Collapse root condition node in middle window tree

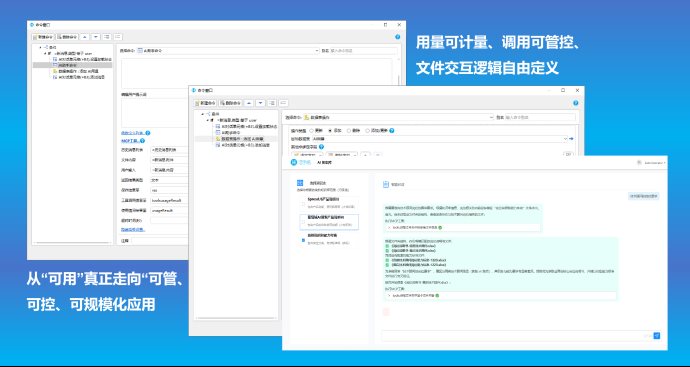(x=203, y=114)
